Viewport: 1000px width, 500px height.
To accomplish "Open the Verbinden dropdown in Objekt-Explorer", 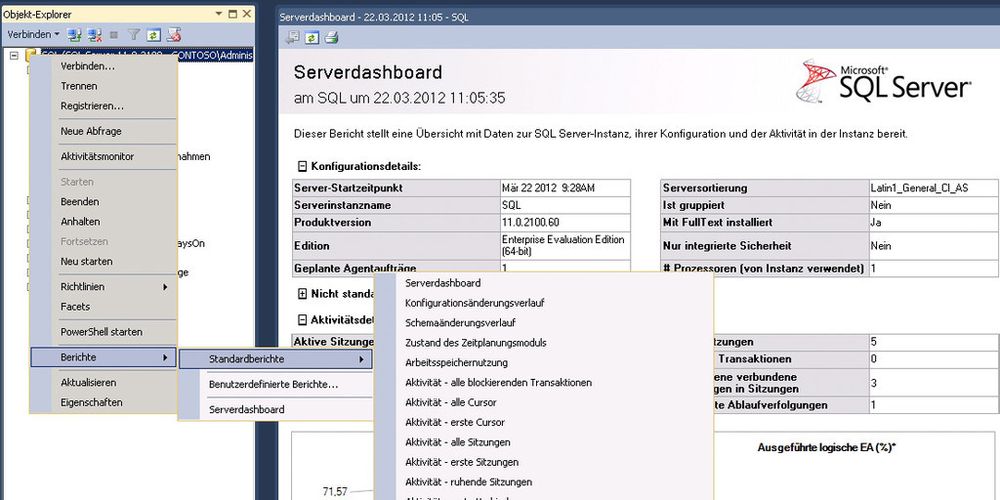I will 33,34.
